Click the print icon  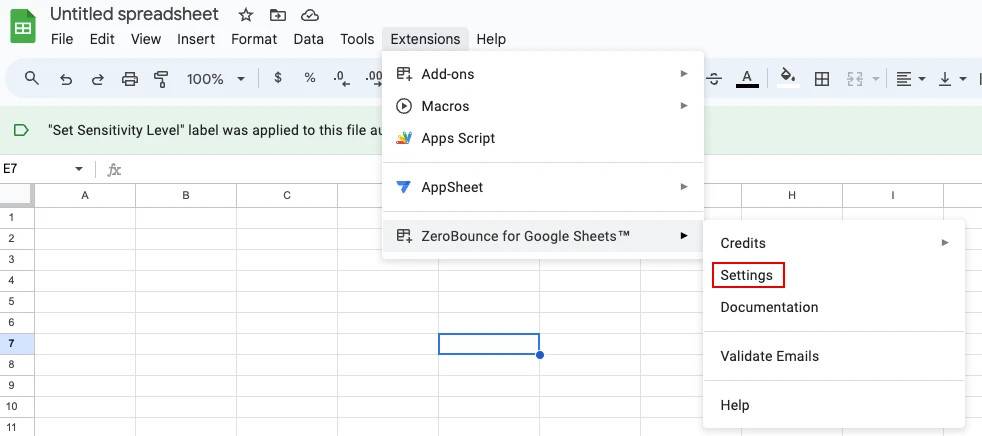129,79
